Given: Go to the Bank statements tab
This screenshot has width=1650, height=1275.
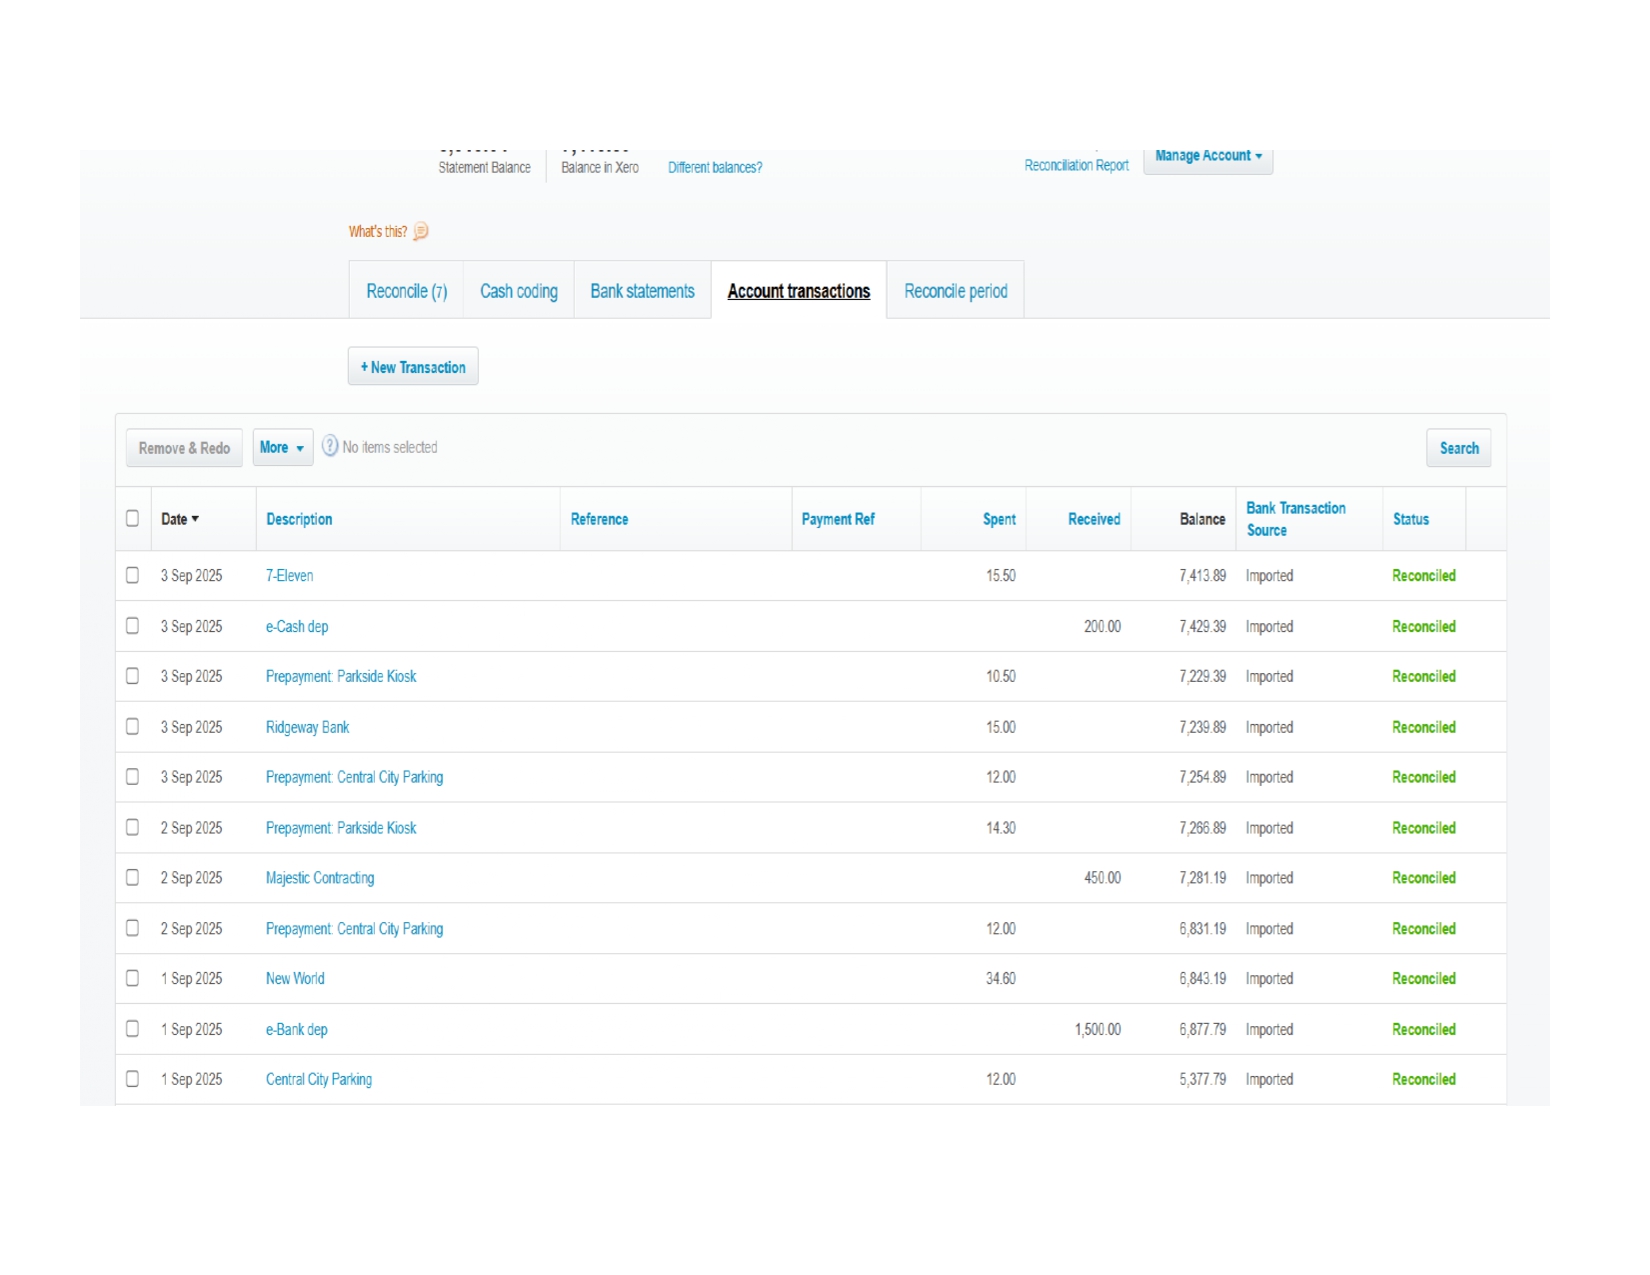Looking at the screenshot, I should [642, 291].
